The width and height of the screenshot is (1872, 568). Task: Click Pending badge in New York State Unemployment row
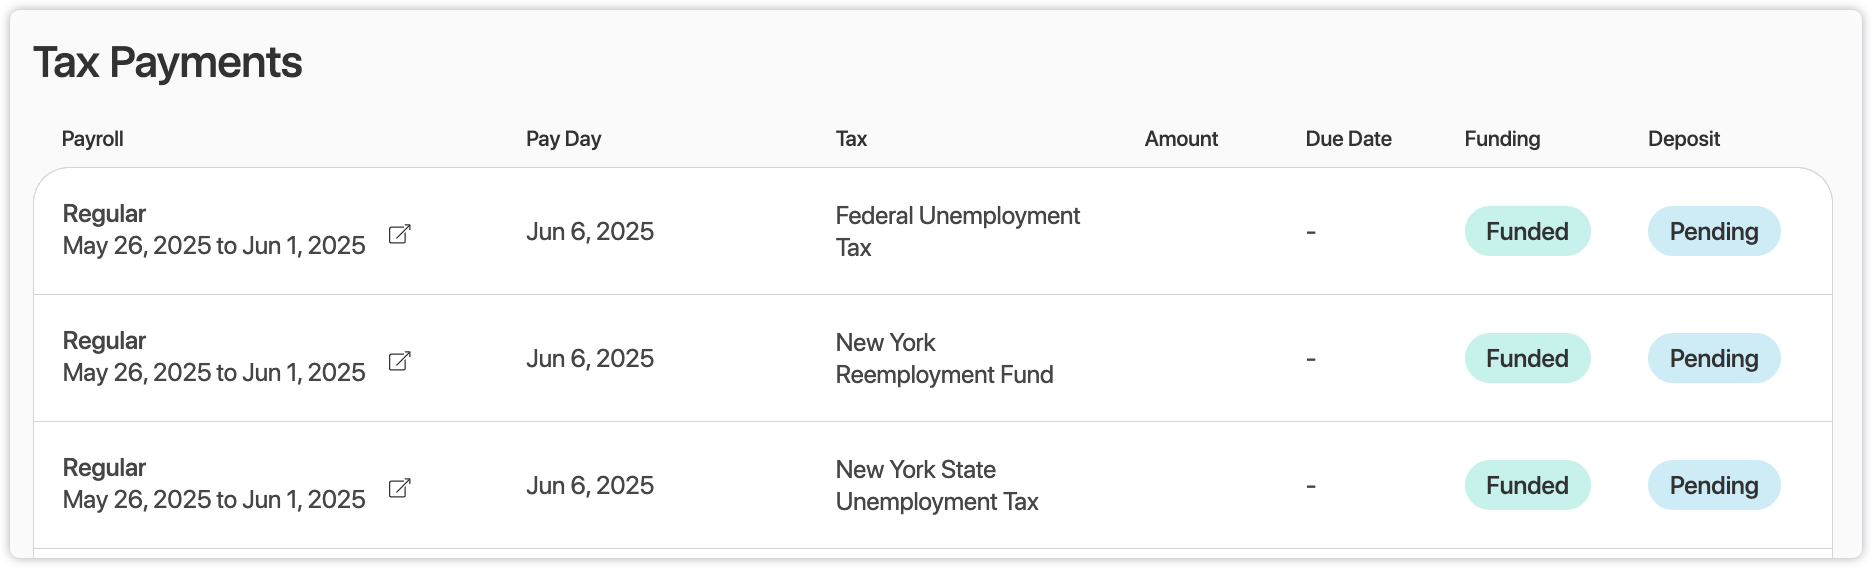(1713, 485)
